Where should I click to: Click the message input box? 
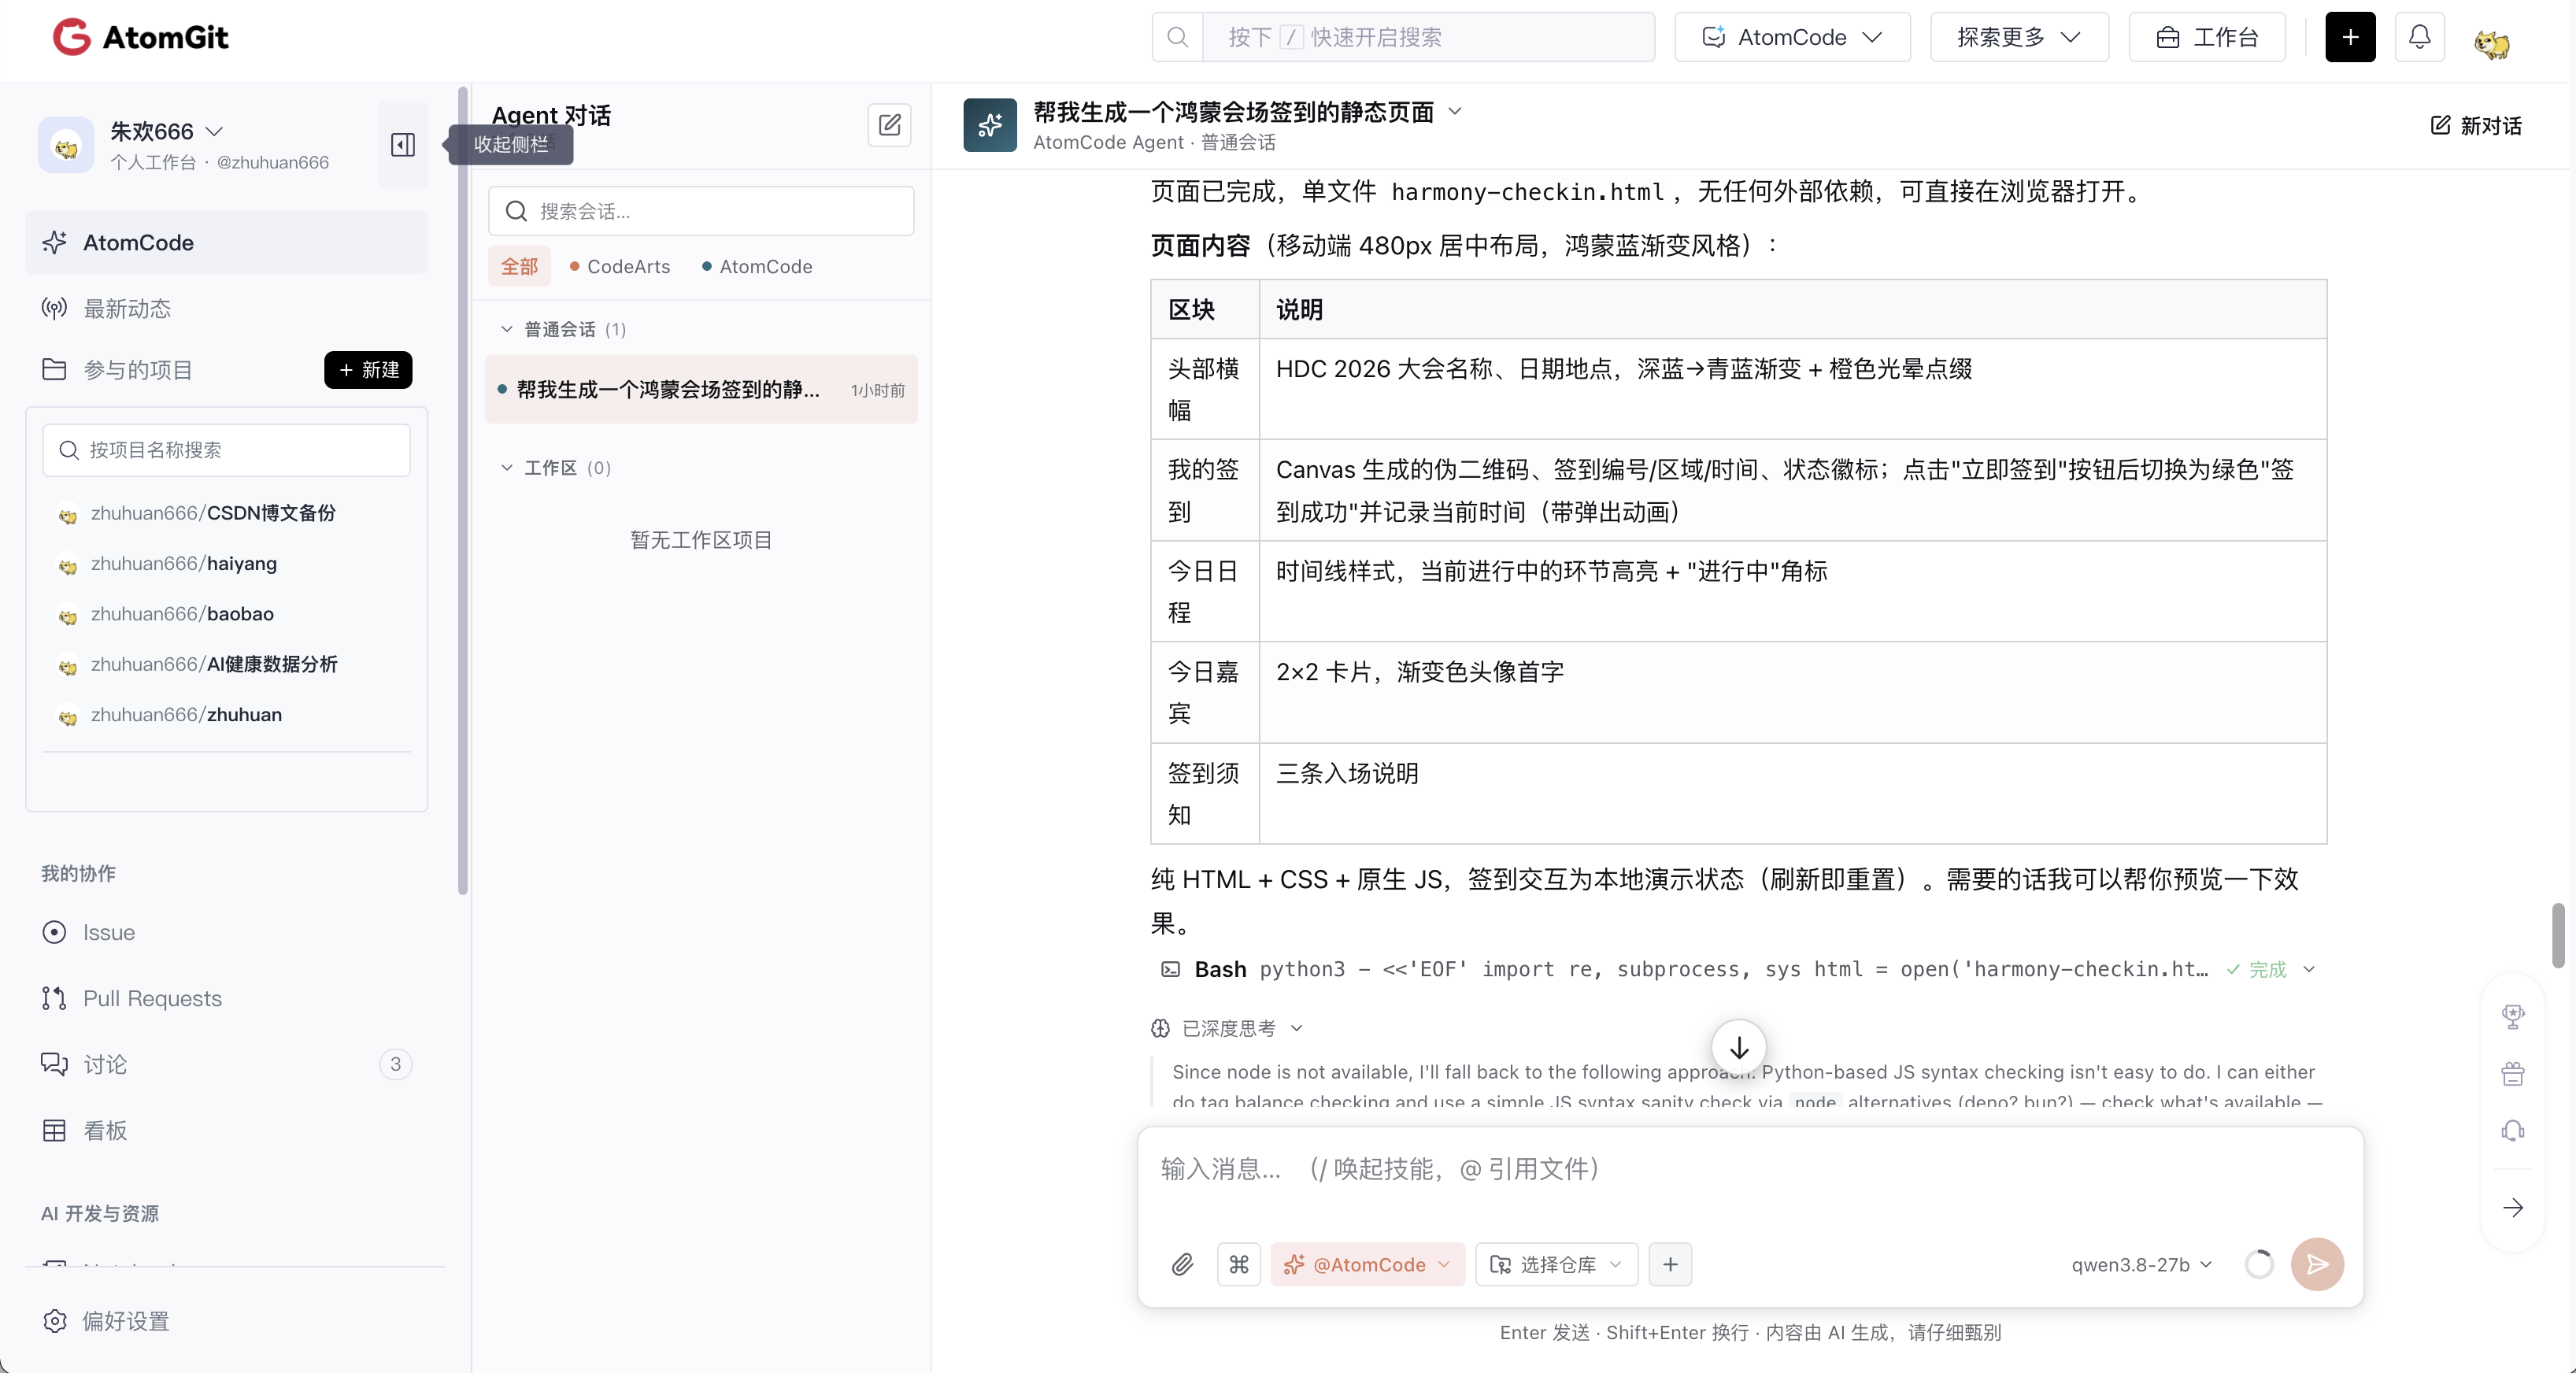(x=1750, y=1169)
